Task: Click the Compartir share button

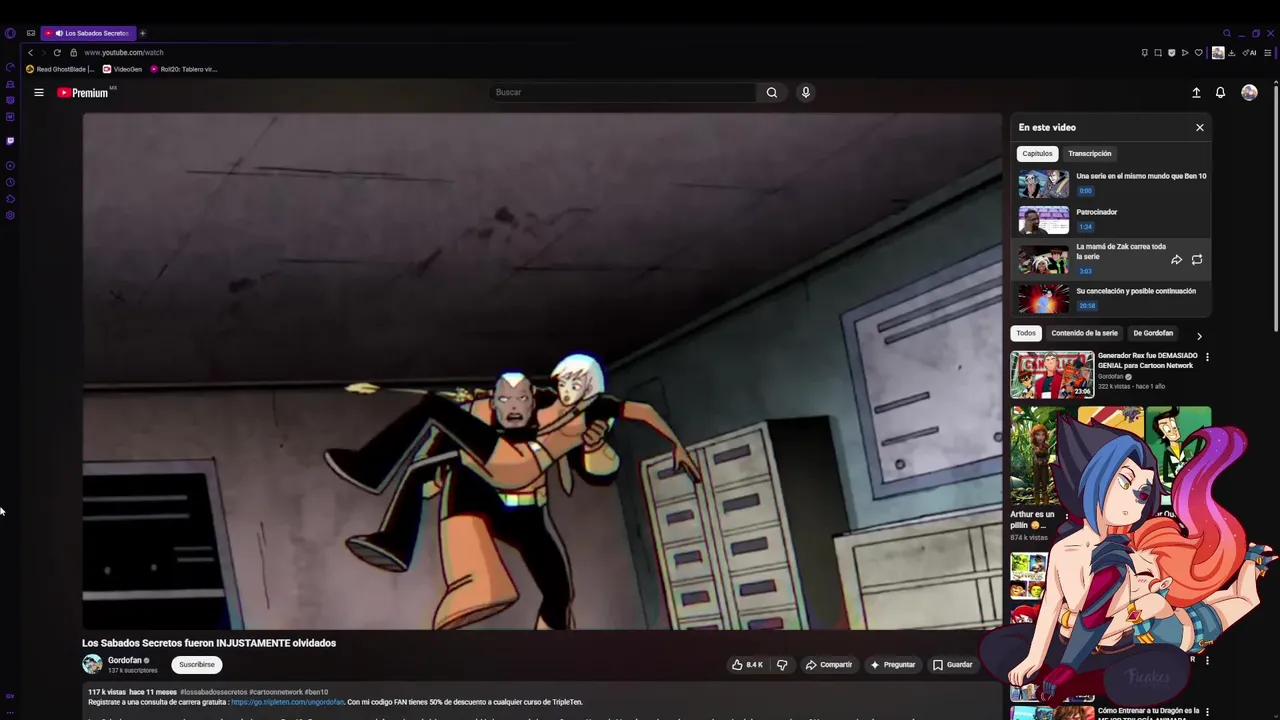Action: coord(829,664)
